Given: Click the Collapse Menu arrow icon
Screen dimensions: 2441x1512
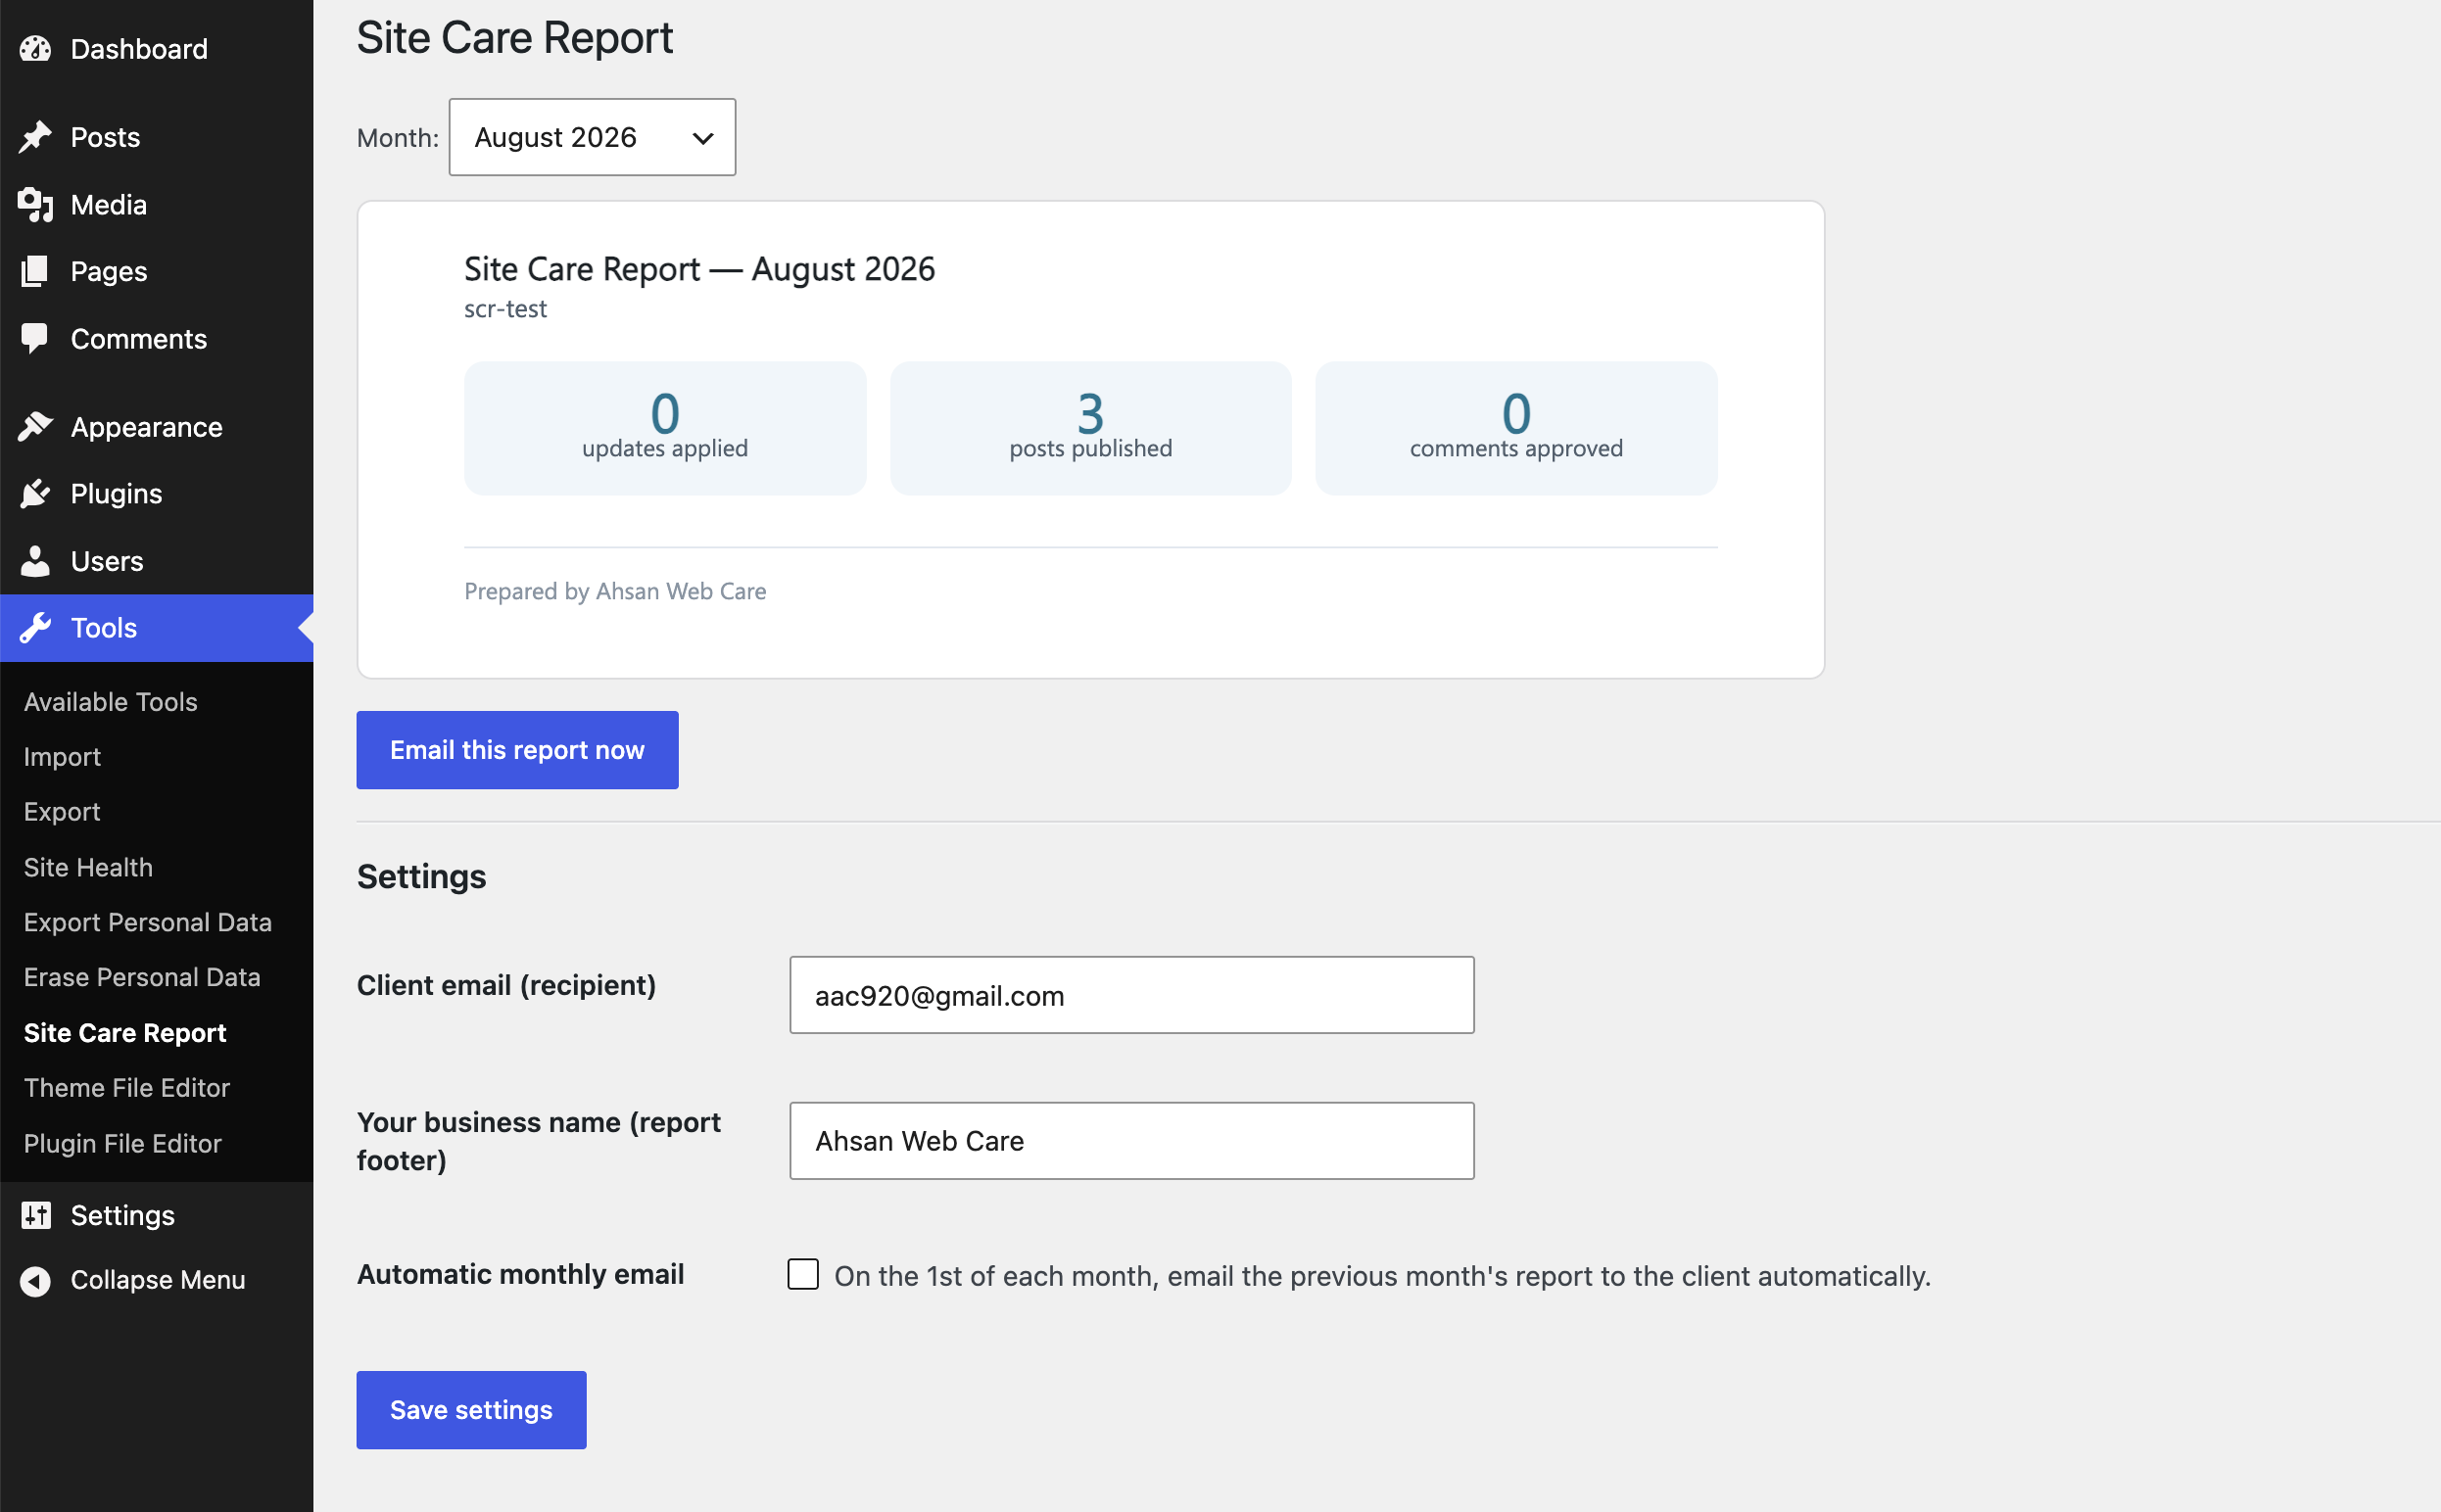Looking at the screenshot, I should tap(35, 1280).
